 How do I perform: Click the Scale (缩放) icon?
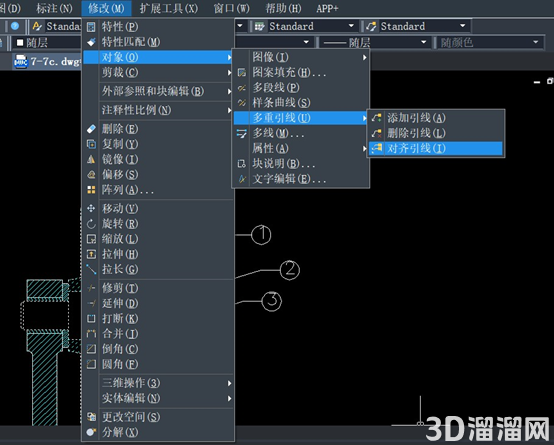(91, 239)
